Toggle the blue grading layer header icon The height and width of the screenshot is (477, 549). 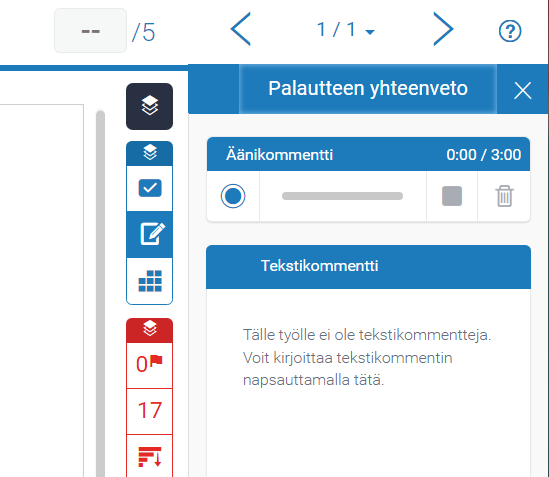click(150, 153)
